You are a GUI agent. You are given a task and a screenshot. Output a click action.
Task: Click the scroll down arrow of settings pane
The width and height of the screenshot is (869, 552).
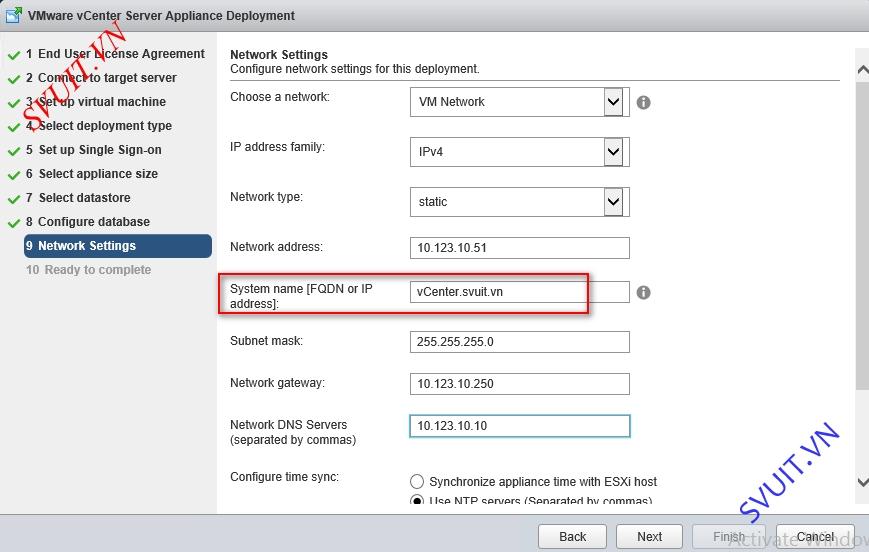click(x=862, y=482)
